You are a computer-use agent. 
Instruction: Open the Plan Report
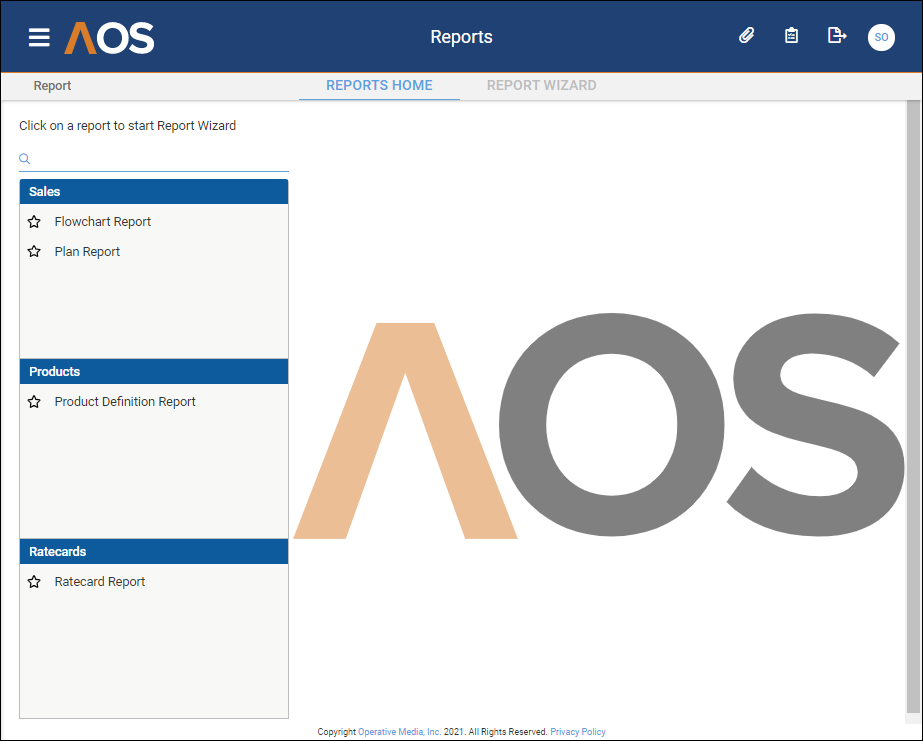(87, 251)
